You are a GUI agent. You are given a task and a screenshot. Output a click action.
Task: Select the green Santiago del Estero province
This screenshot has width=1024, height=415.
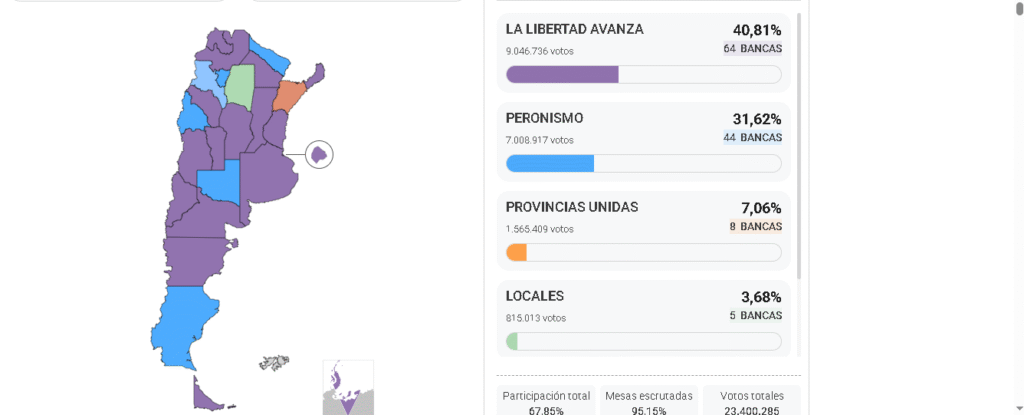[x=240, y=86]
